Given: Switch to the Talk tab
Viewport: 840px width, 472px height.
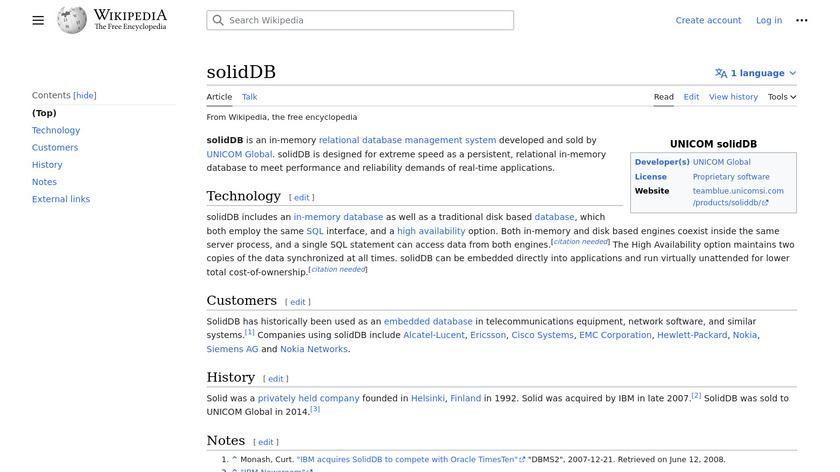Looking at the screenshot, I should click(x=249, y=97).
